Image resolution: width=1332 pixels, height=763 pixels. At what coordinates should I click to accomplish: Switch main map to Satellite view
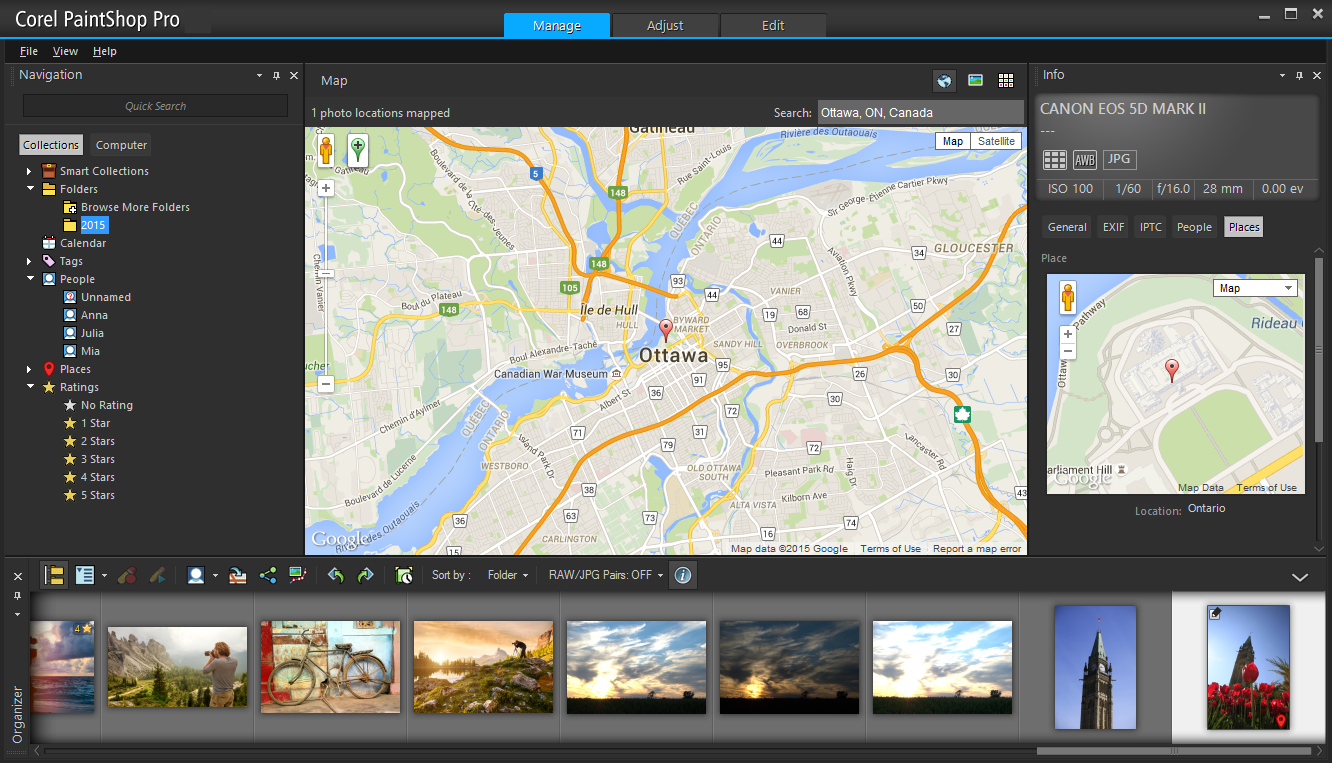point(996,141)
